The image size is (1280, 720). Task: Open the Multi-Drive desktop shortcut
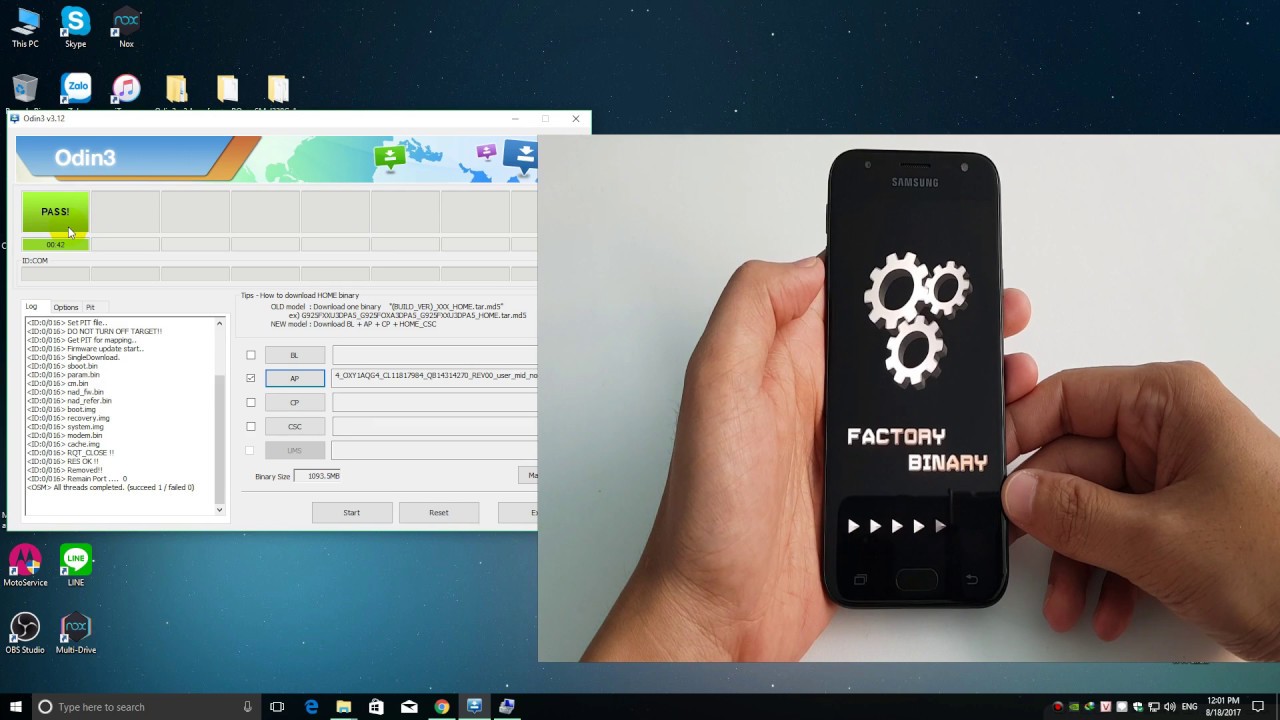click(x=76, y=633)
